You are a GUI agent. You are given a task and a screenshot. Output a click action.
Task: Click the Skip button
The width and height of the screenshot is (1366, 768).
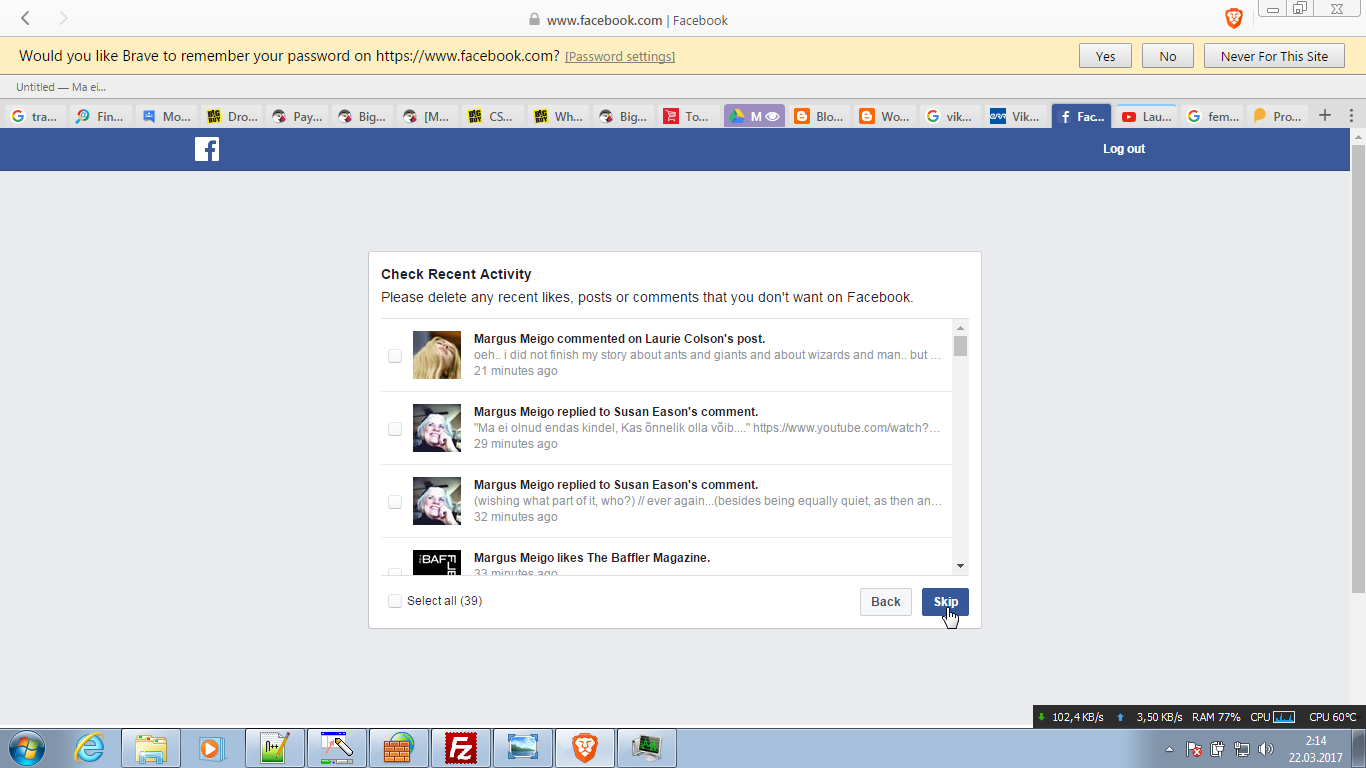[x=945, y=601]
